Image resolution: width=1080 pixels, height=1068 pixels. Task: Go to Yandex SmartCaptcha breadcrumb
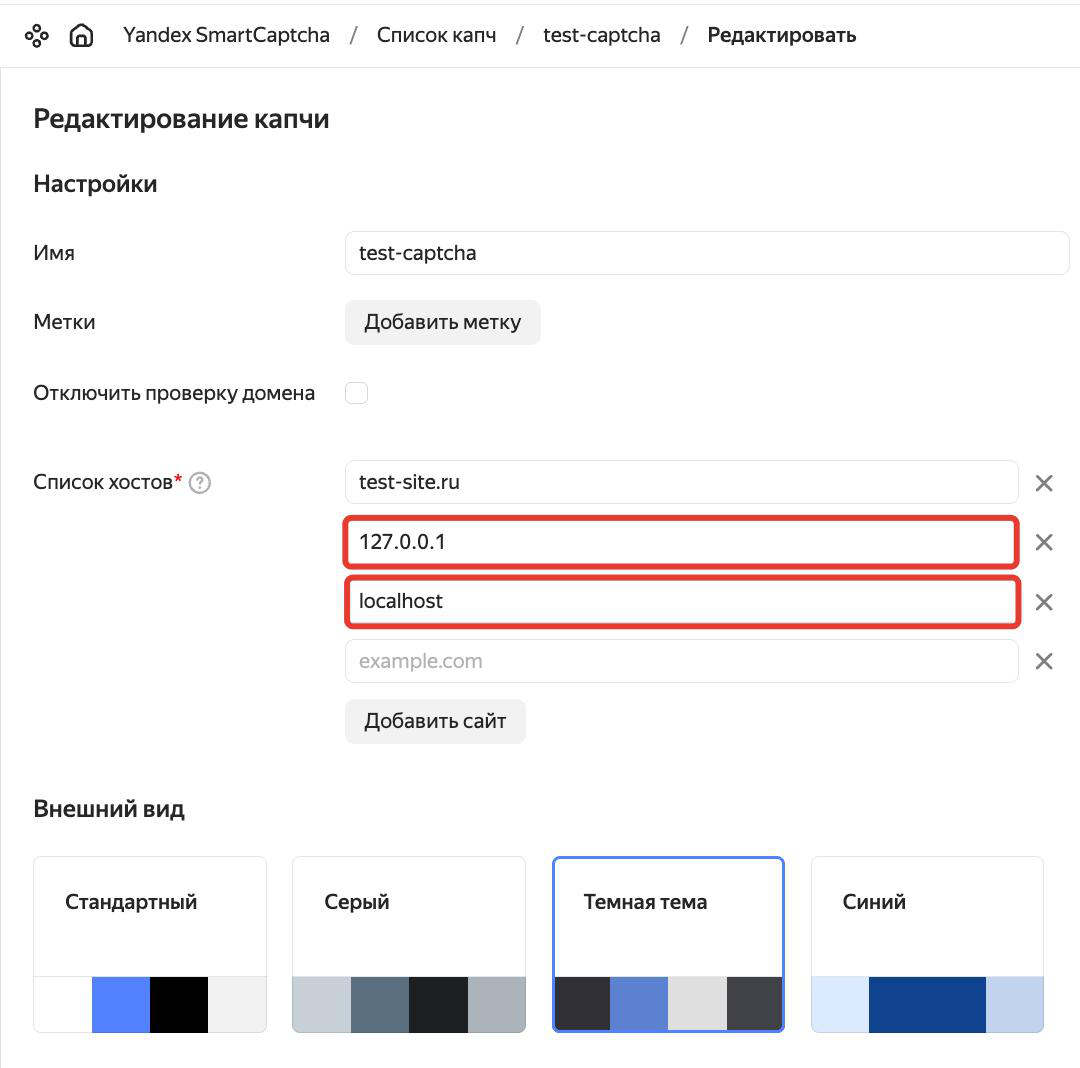tap(226, 35)
